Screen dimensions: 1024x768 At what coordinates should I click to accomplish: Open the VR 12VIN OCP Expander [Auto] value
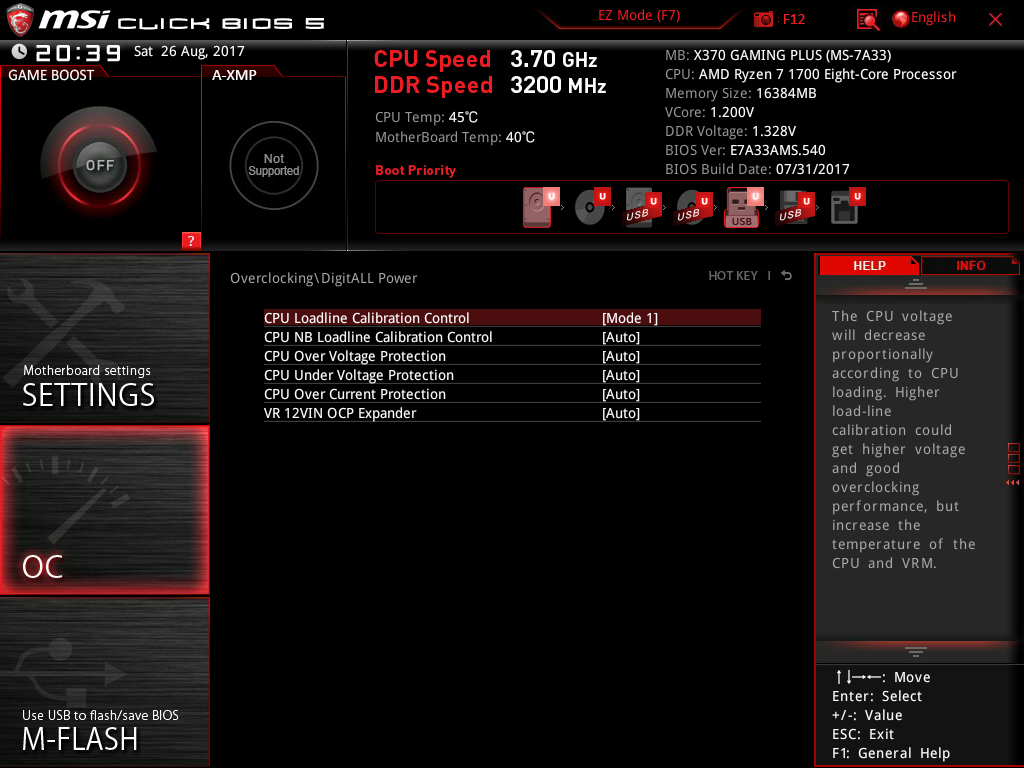click(620, 413)
